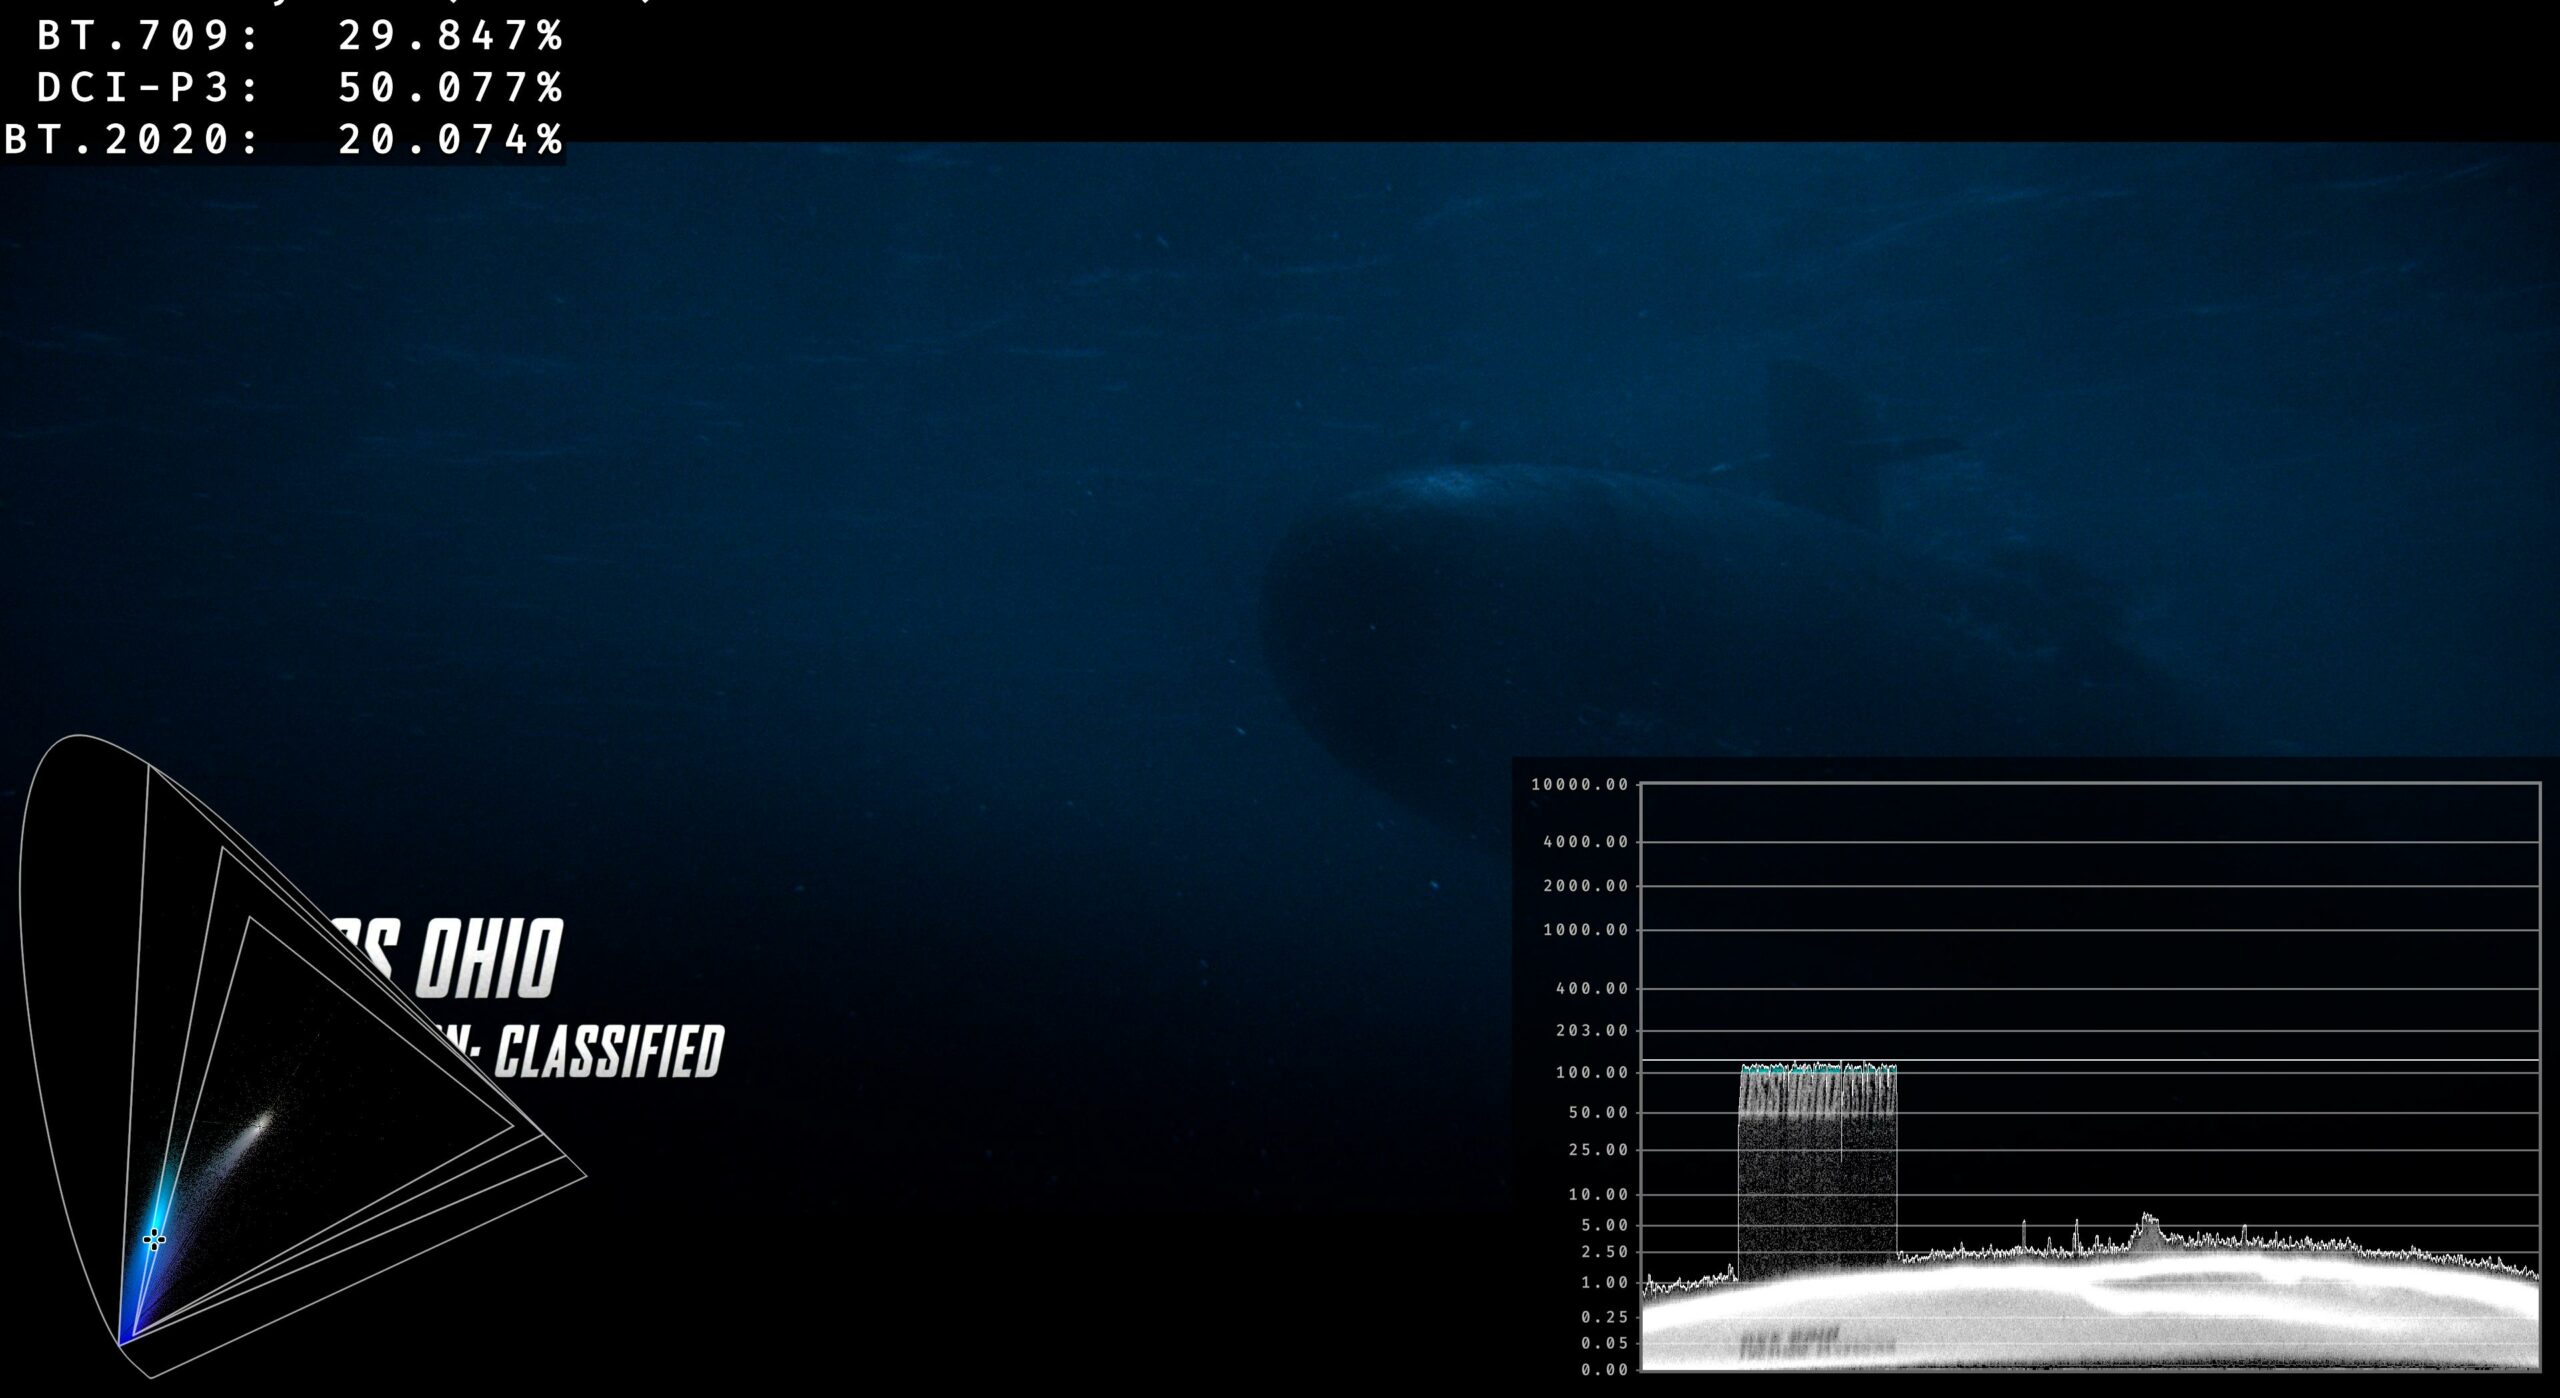Click the top apex of the spectral locus curve
Viewport: 2560px width, 1398px height.
[x=78, y=737]
